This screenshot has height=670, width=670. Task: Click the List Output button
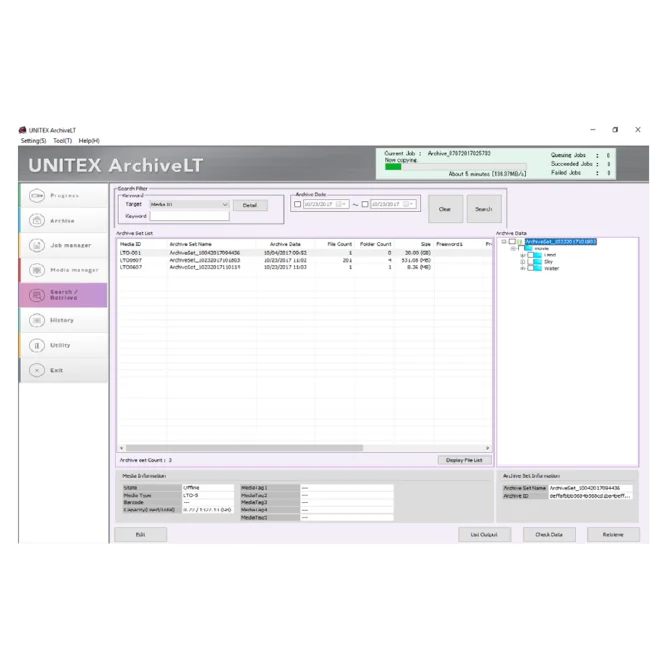click(x=484, y=535)
